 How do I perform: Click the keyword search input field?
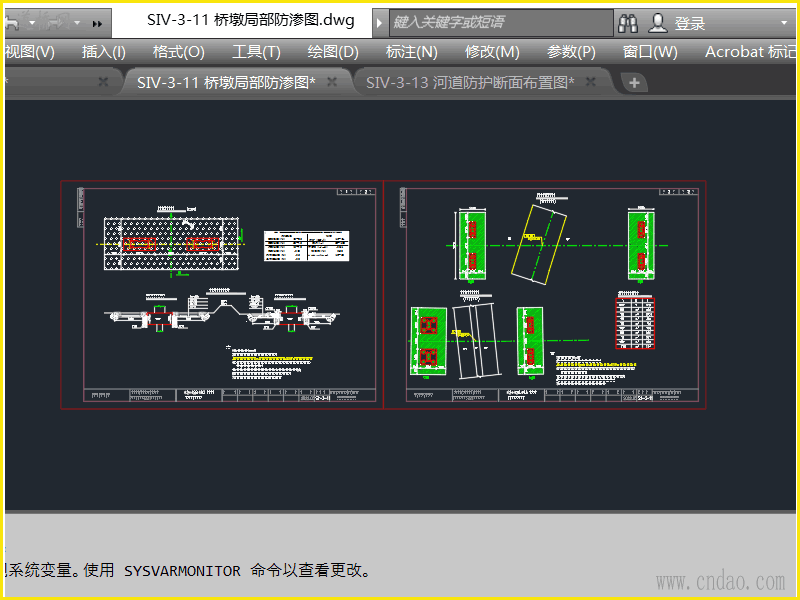click(501, 22)
